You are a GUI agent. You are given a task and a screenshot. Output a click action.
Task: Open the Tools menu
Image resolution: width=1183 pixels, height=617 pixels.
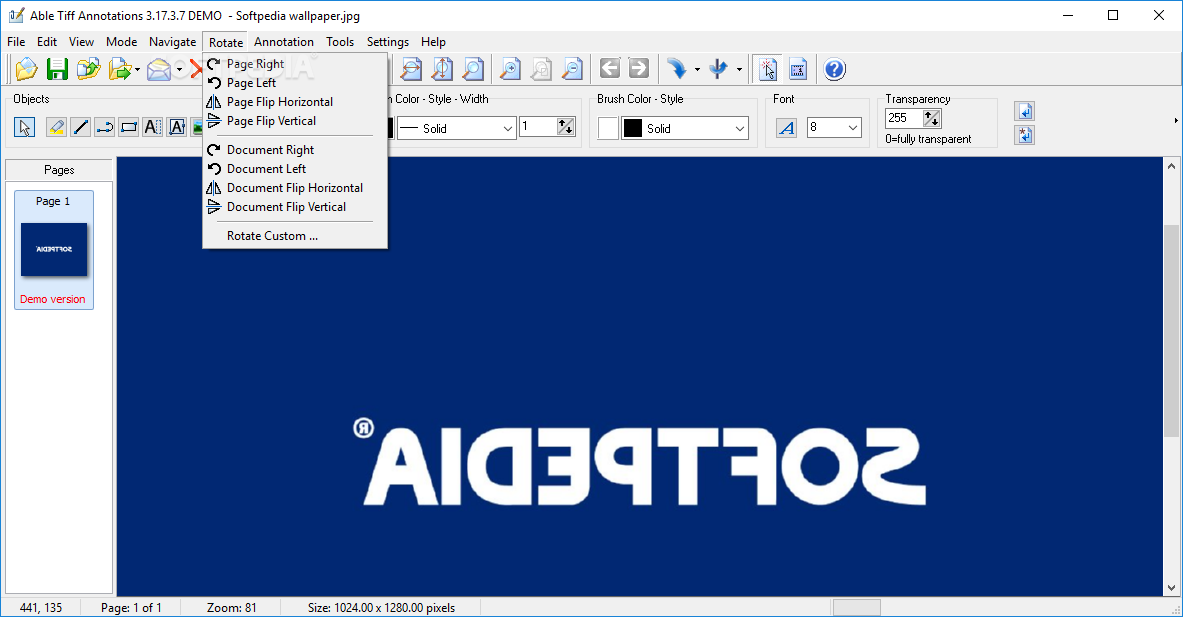[x=340, y=41]
